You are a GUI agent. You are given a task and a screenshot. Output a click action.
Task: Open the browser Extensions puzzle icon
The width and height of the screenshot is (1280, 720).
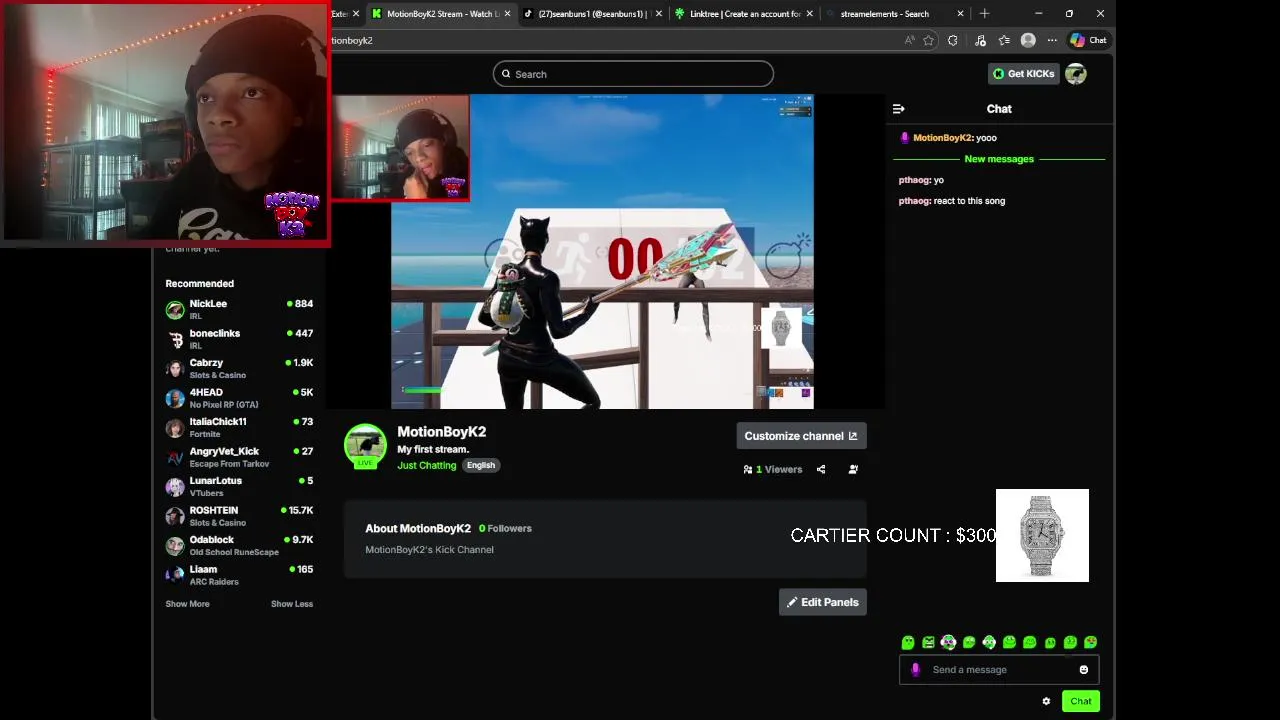[953, 40]
